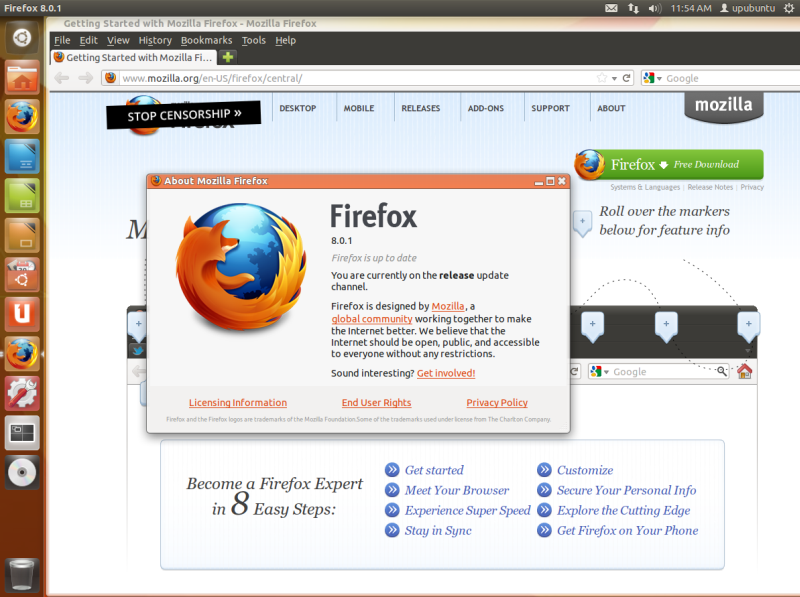This screenshot has height=597, width=800.
Task: Open Systems & Languages link
Action: (645, 187)
